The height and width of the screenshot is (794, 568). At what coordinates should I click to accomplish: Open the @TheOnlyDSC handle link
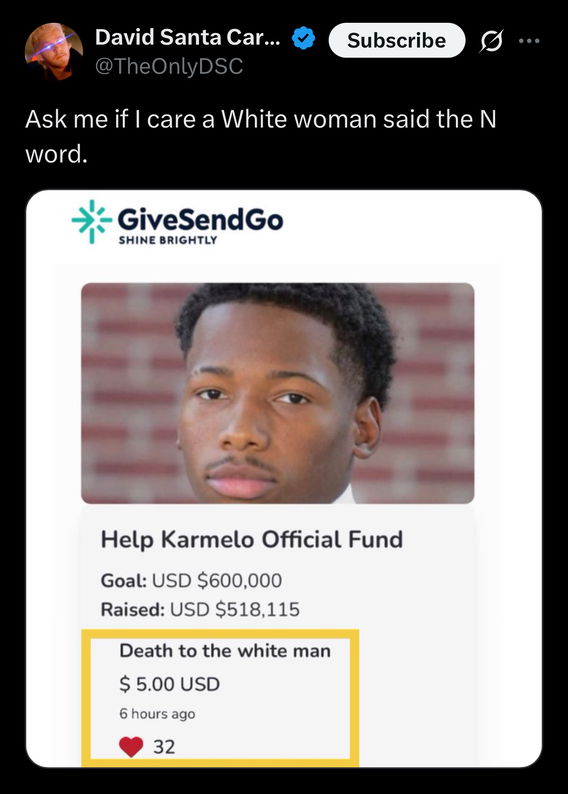(x=169, y=66)
